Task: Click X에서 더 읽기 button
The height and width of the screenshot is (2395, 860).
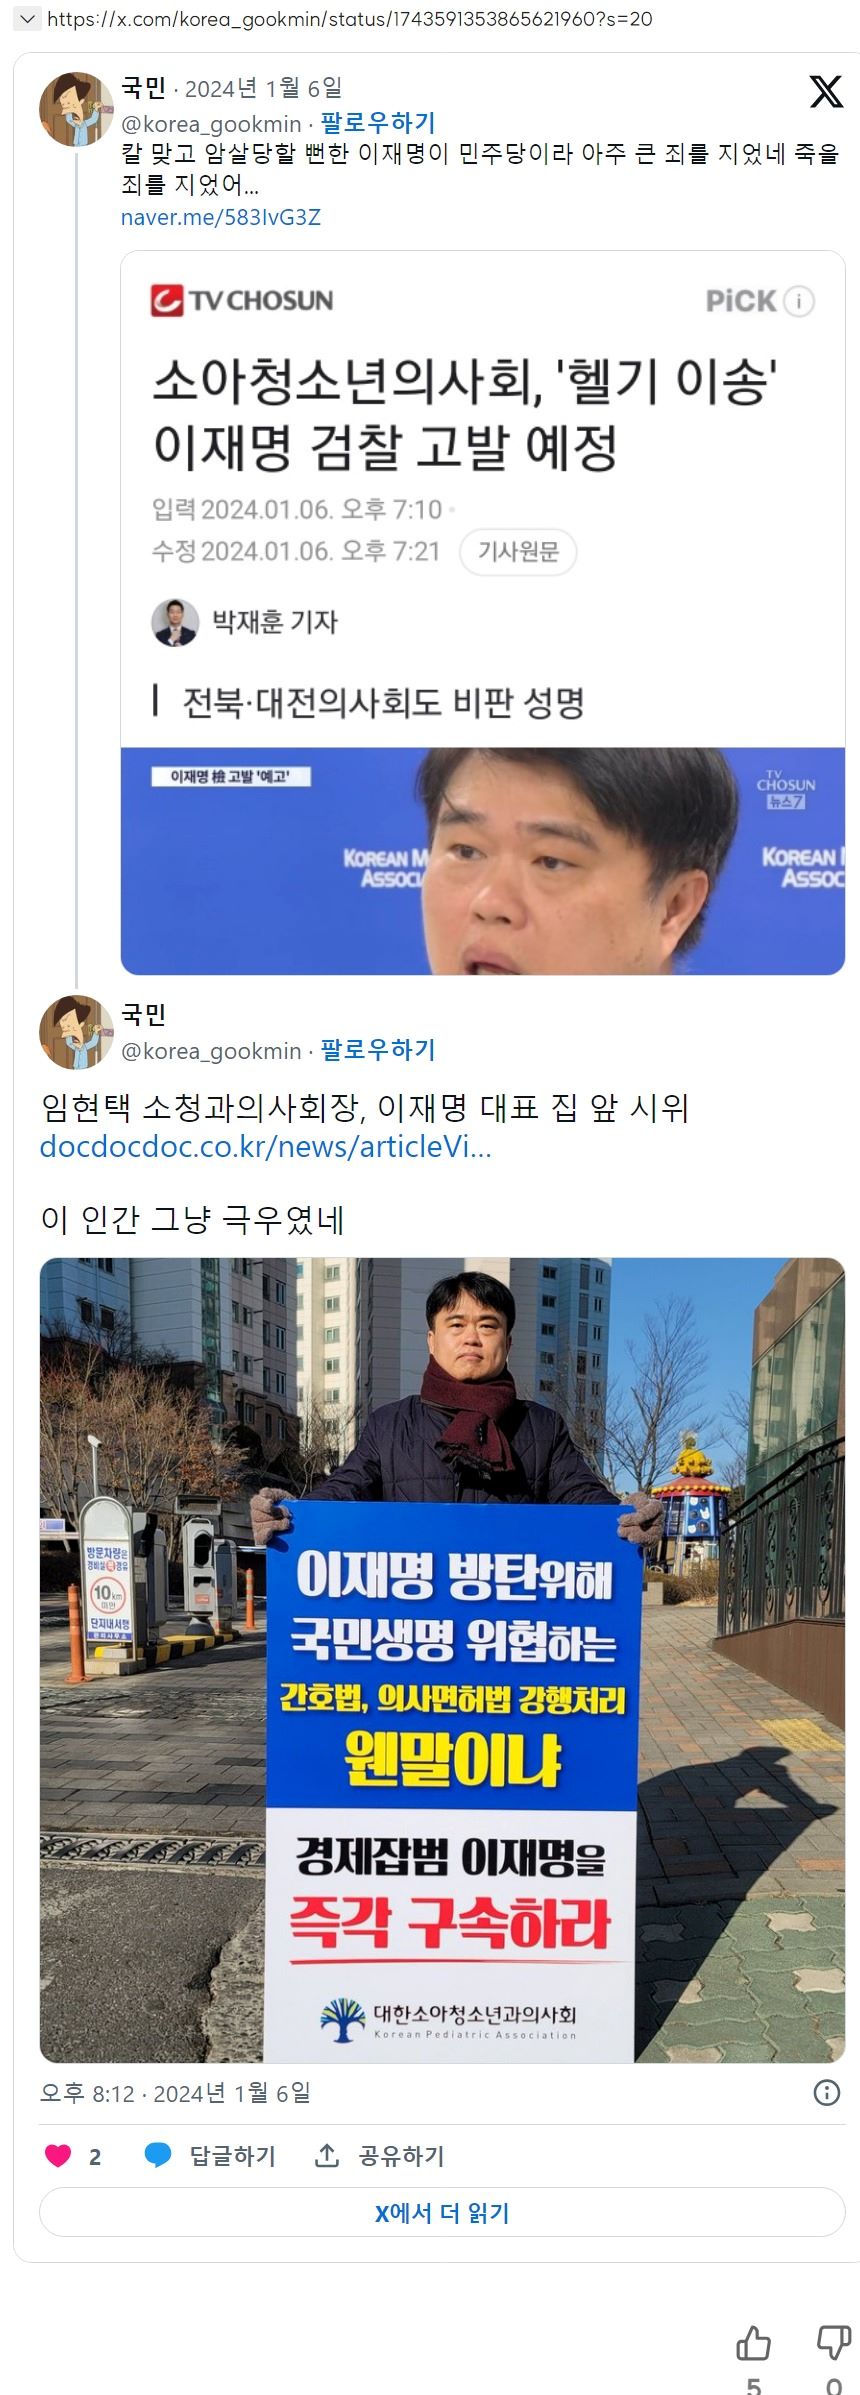Action: point(442,2213)
